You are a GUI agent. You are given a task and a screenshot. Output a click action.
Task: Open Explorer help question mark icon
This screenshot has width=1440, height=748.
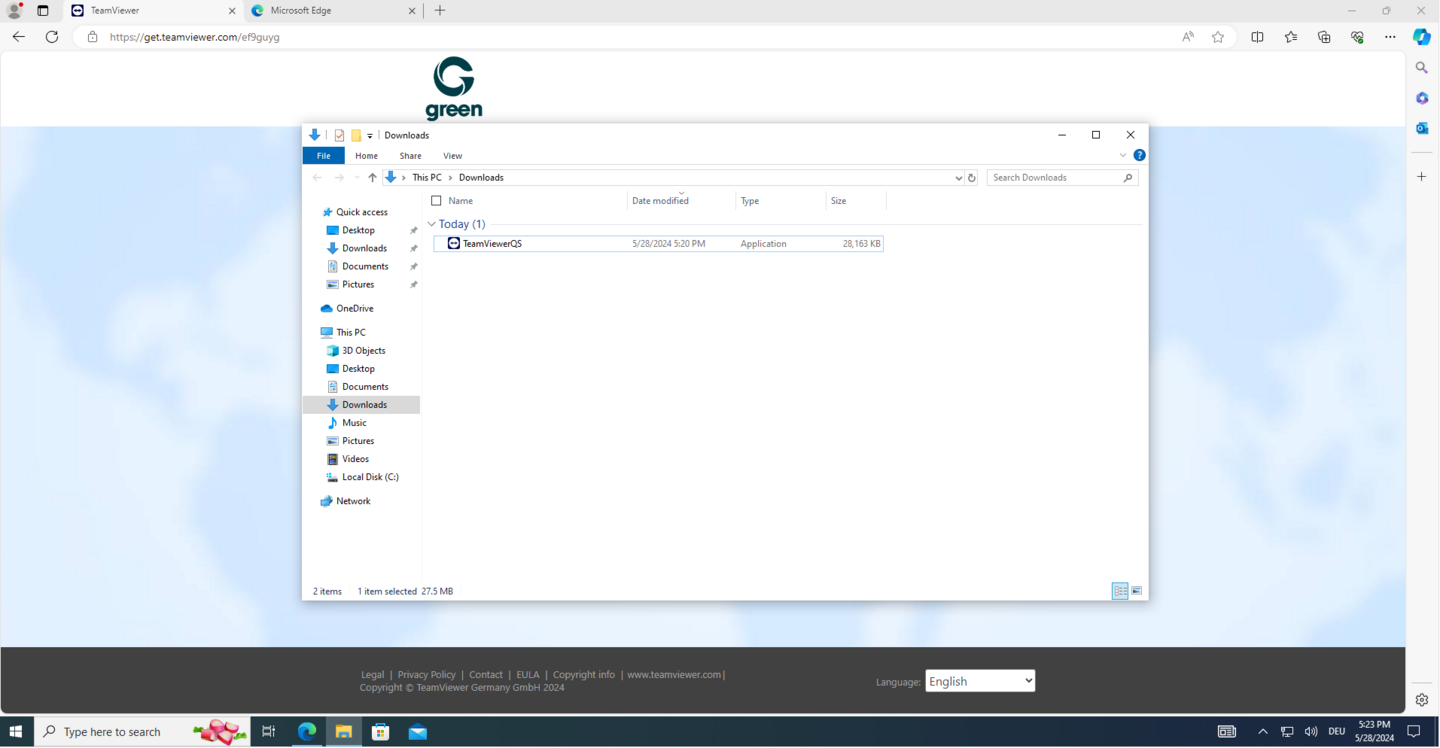[x=1139, y=156]
